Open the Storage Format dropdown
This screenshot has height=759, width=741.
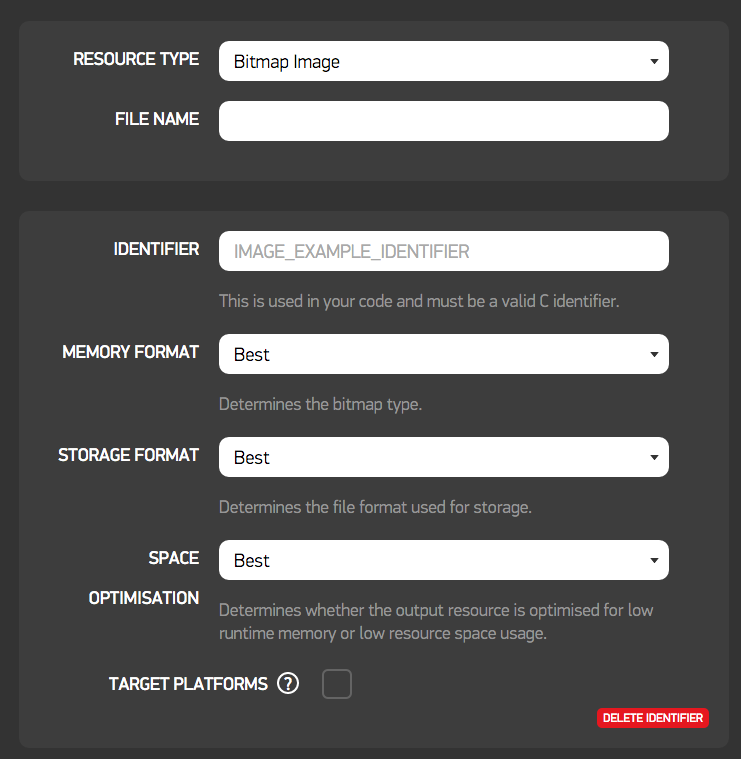tap(443, 457)
